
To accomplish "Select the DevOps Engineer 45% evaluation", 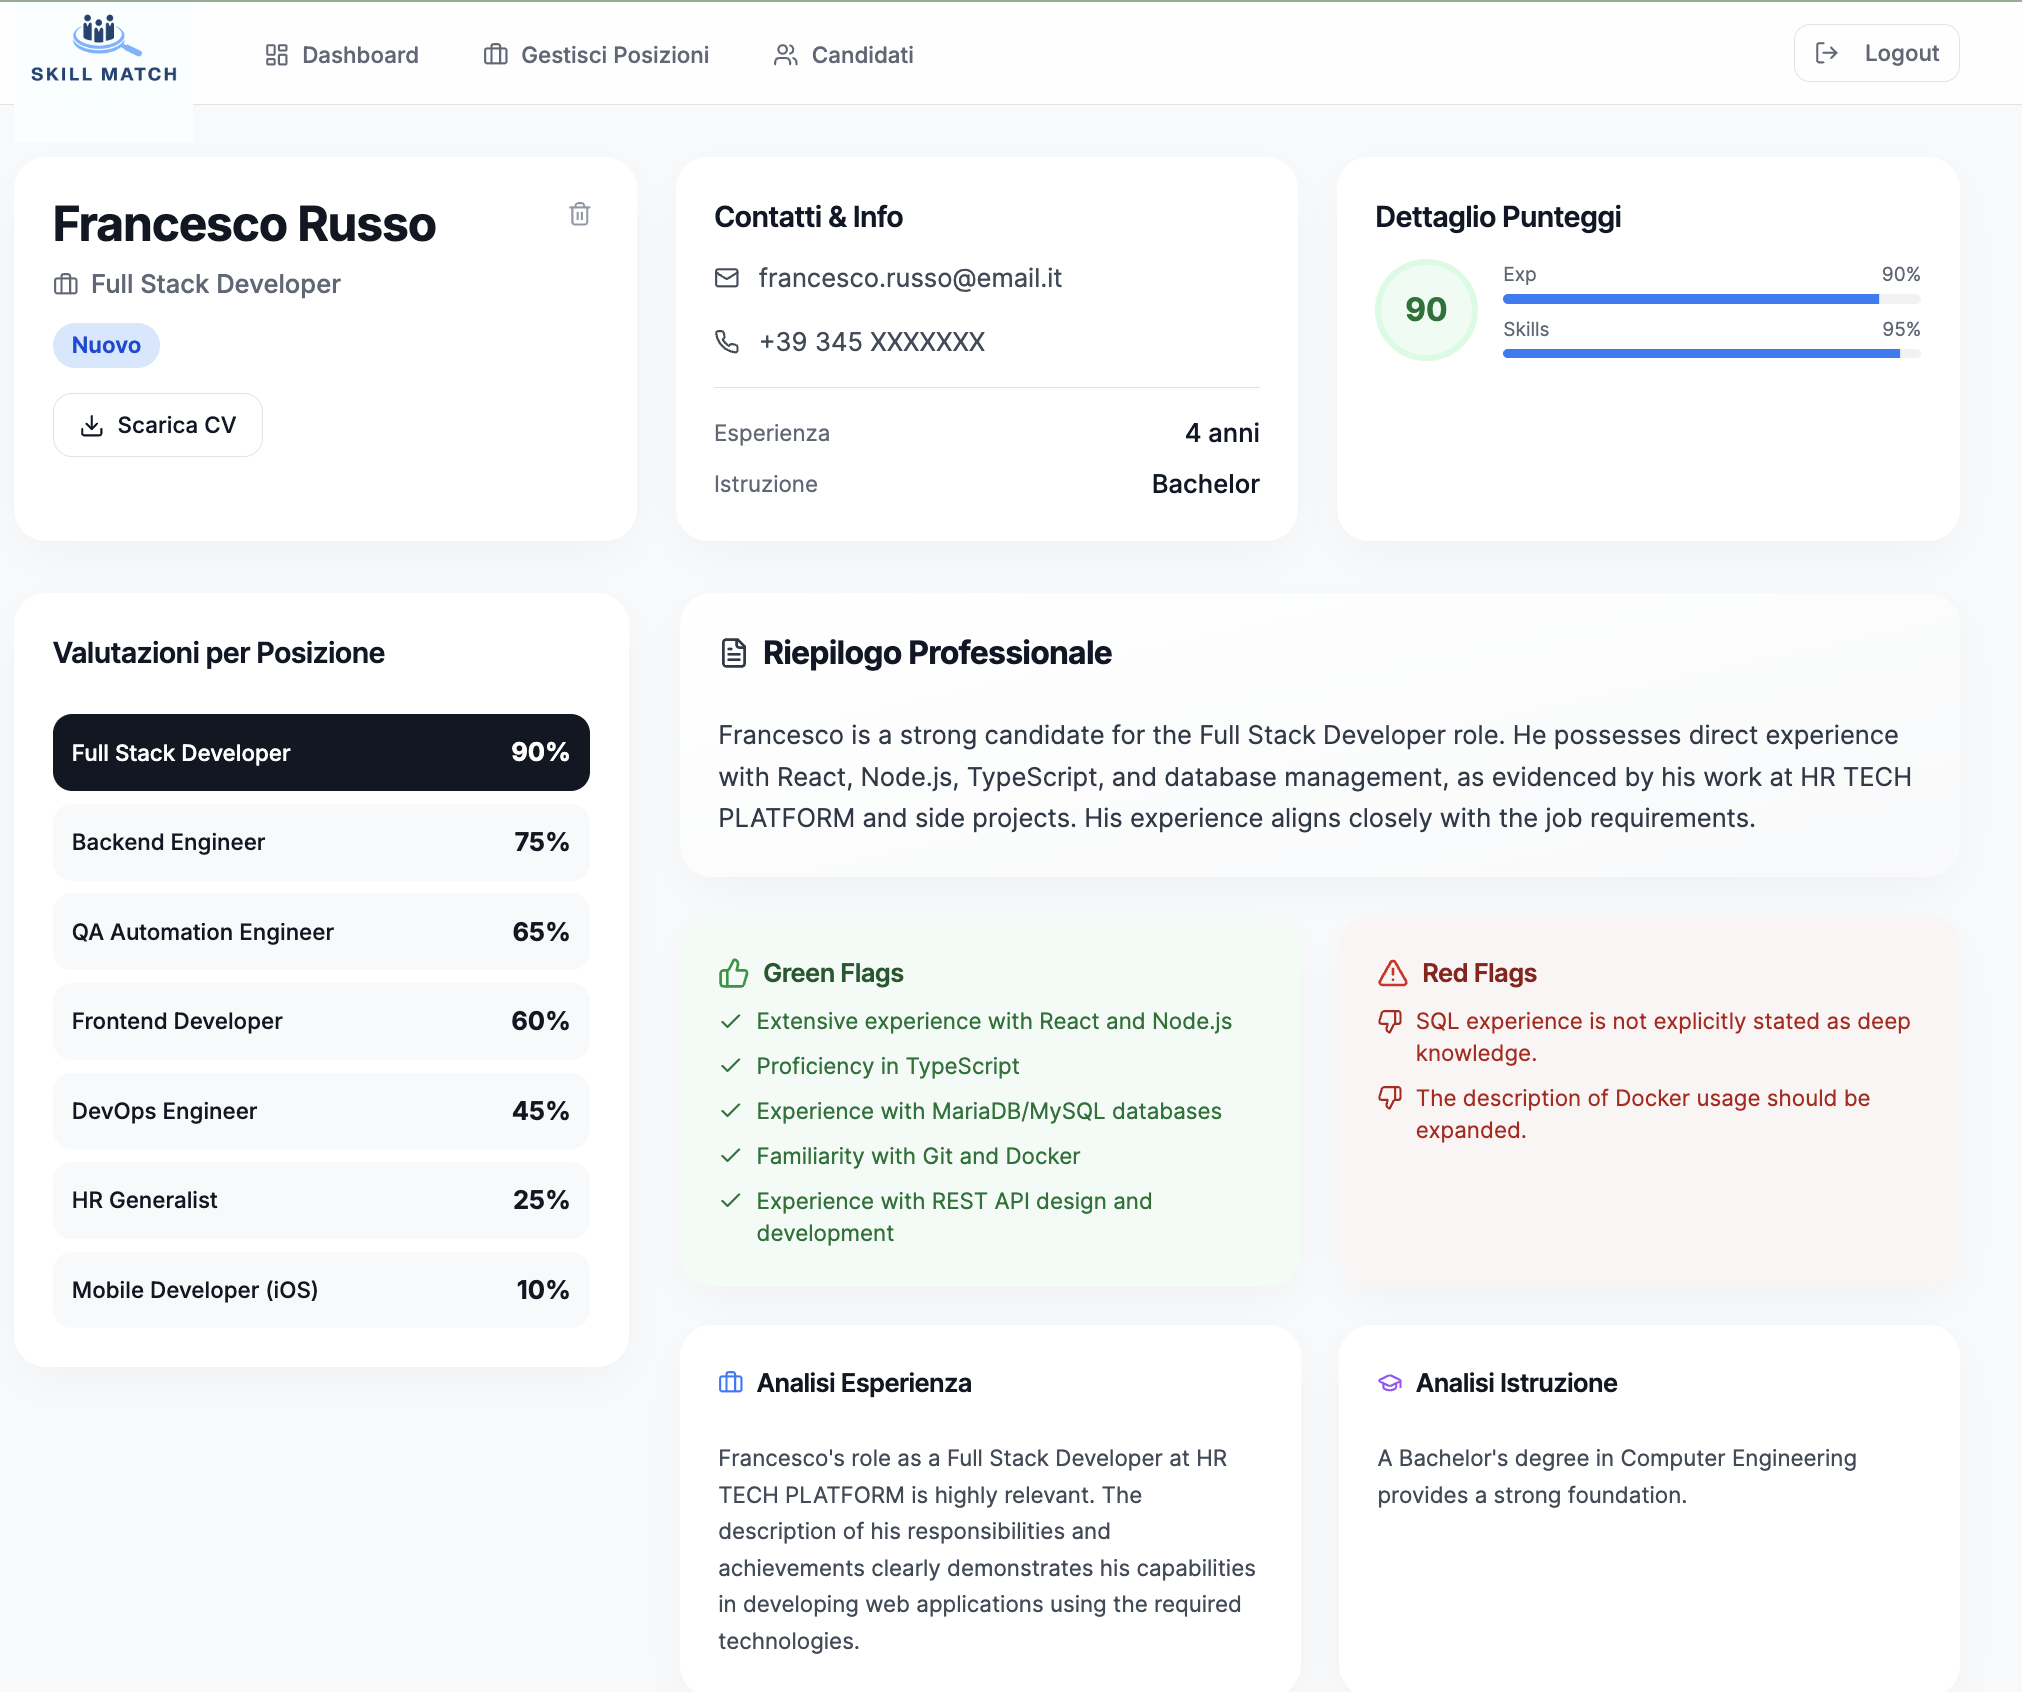I will [321, 1111].
